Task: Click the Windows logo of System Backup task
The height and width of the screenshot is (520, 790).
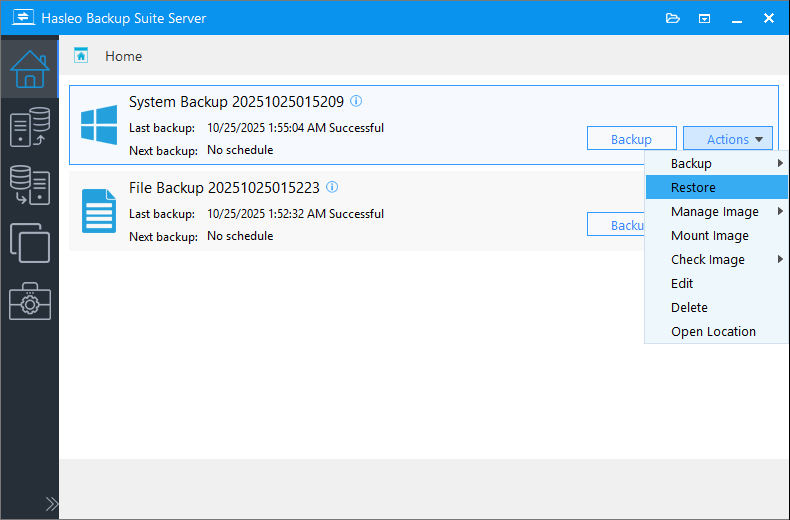Action: (x=99, y=125)
